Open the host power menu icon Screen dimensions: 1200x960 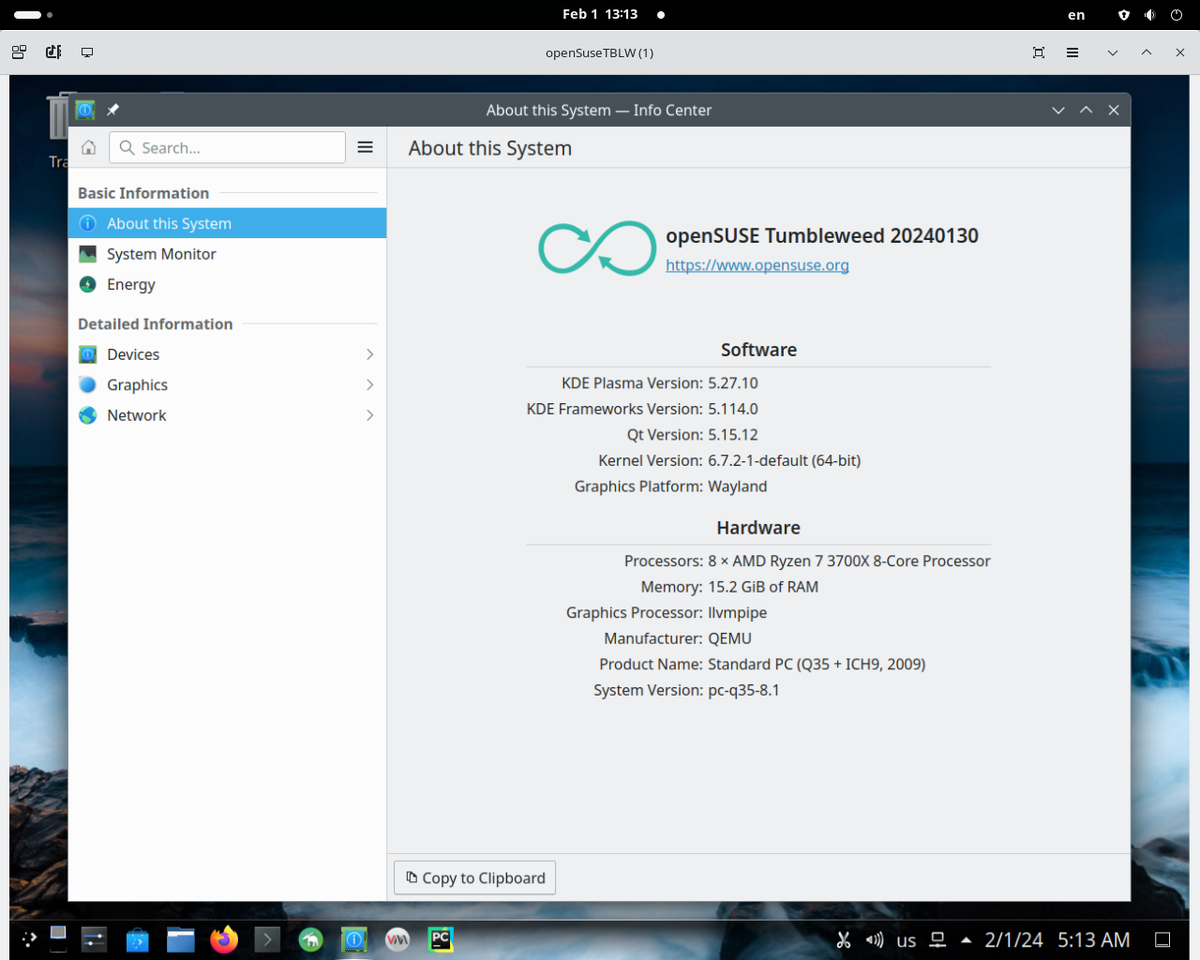1176,15
